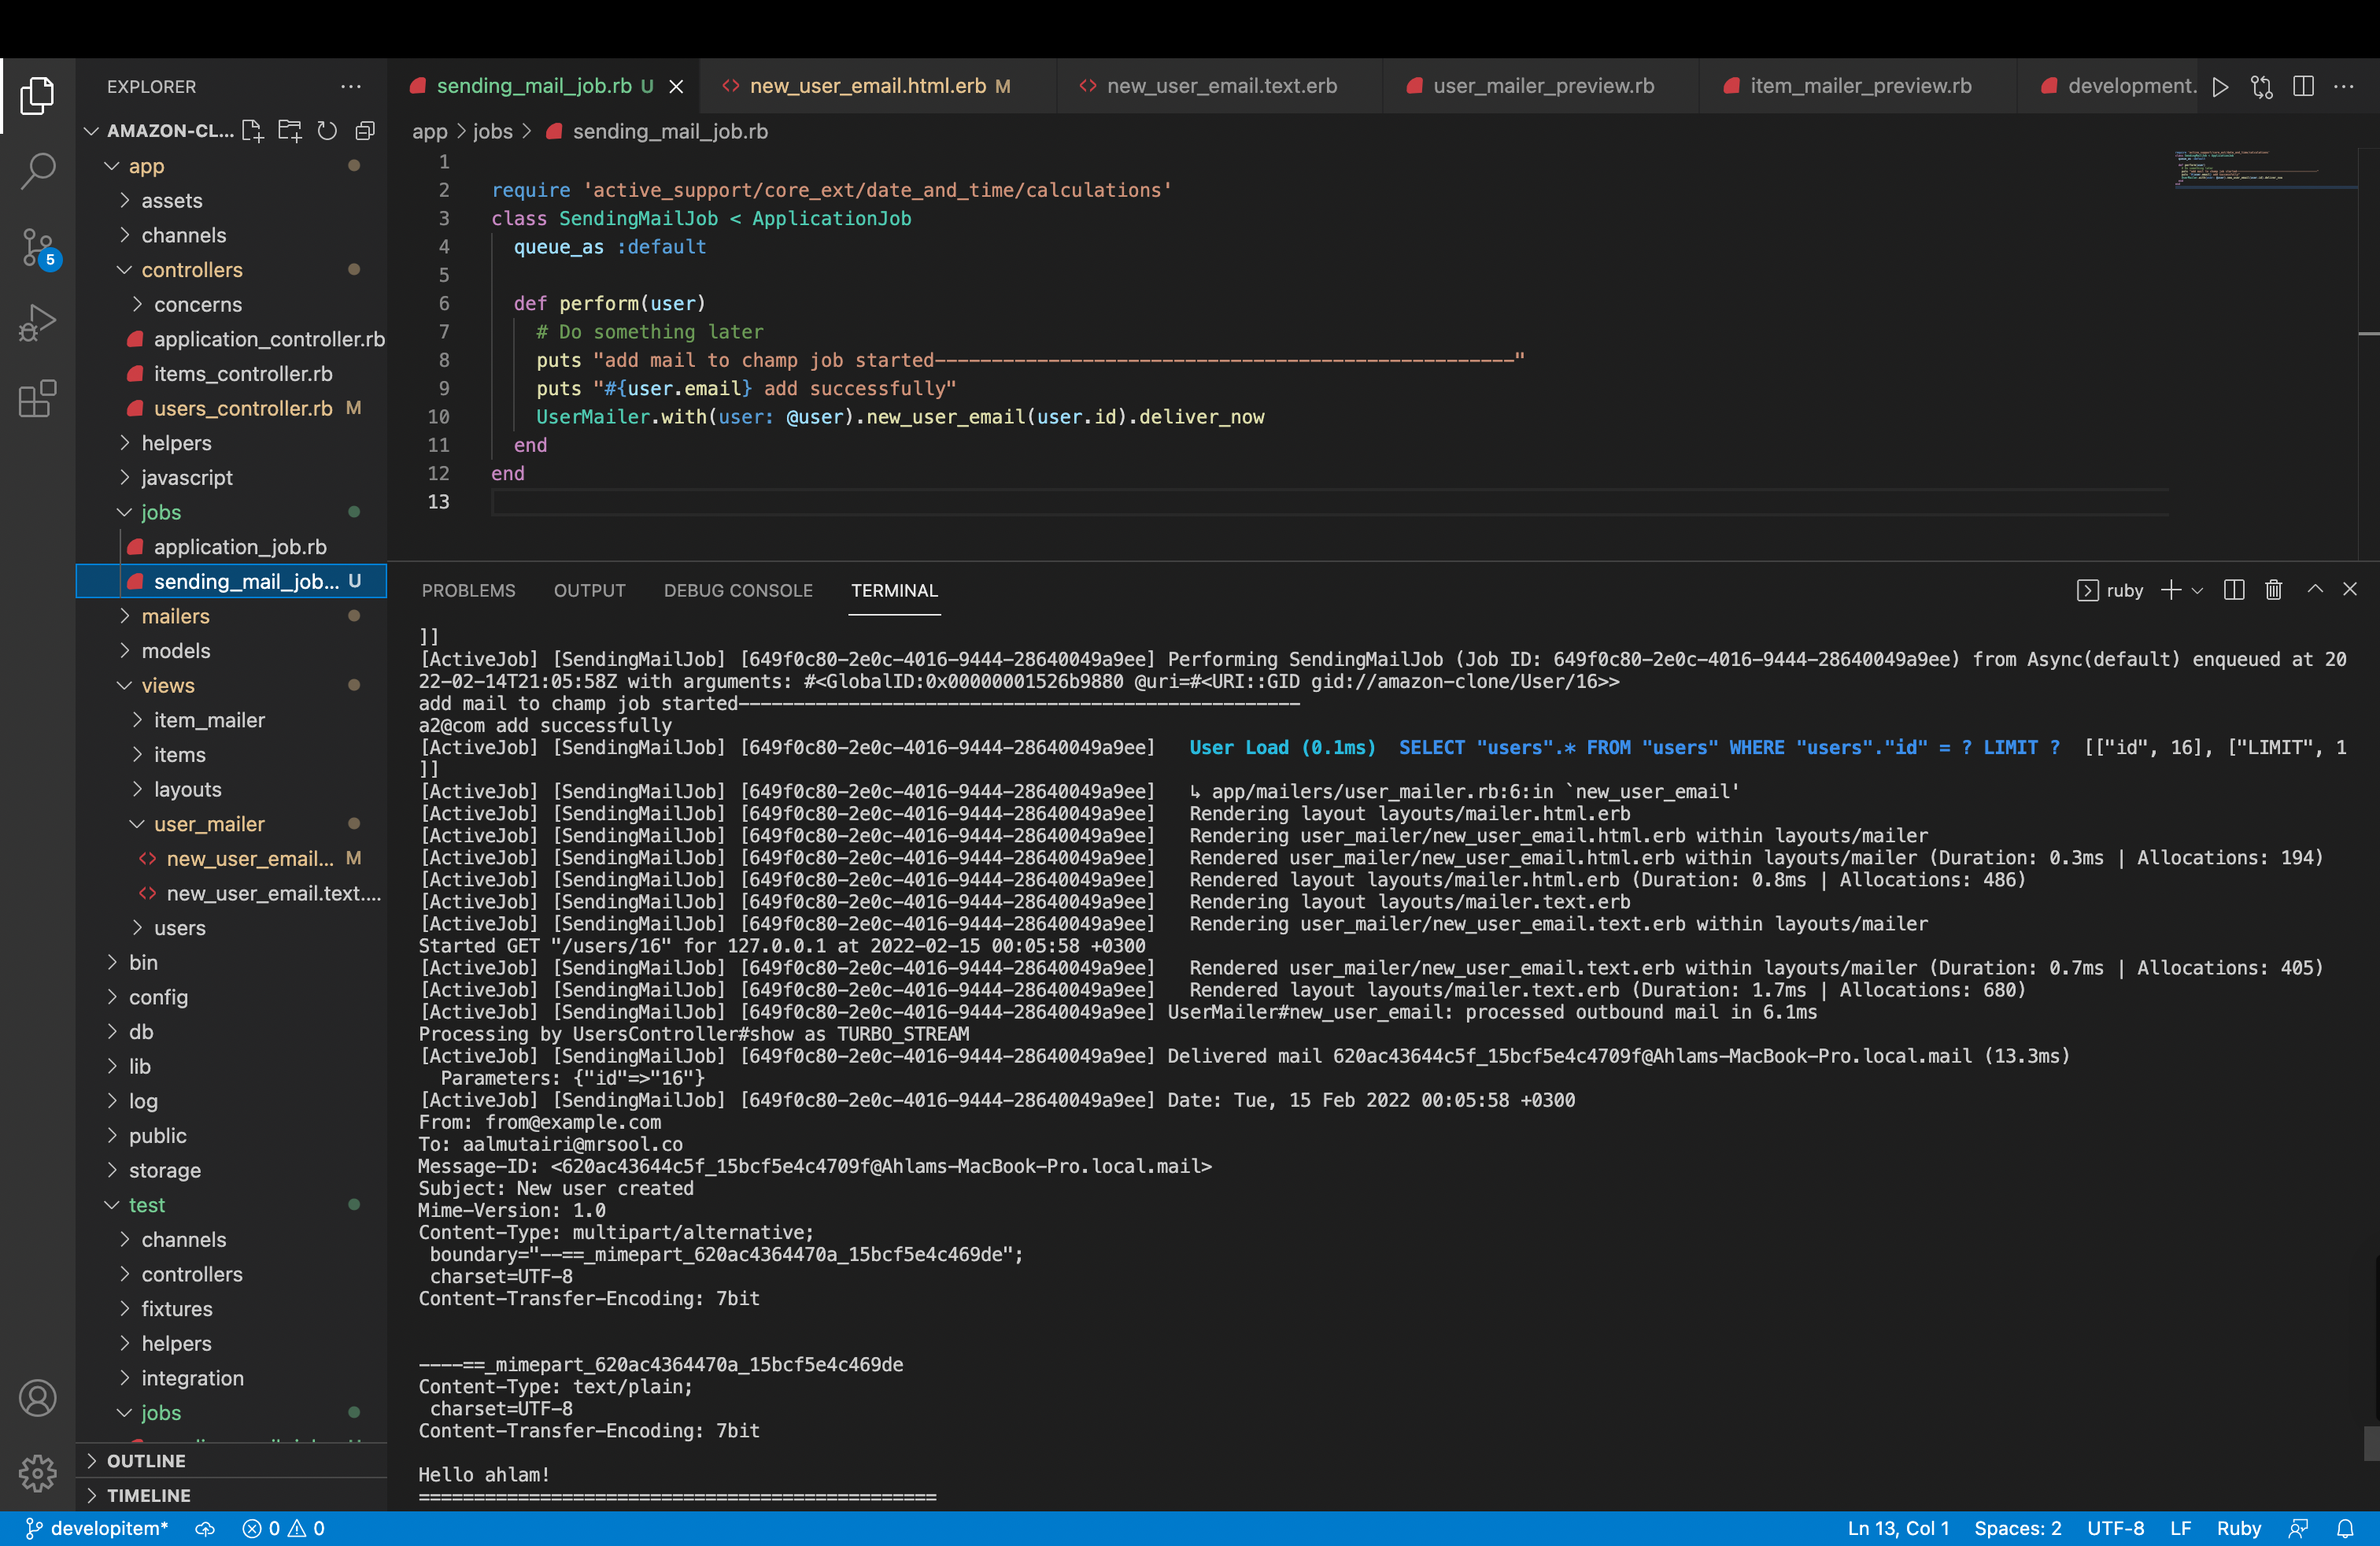Run the Ruby file with play icon

point(2220,87)
